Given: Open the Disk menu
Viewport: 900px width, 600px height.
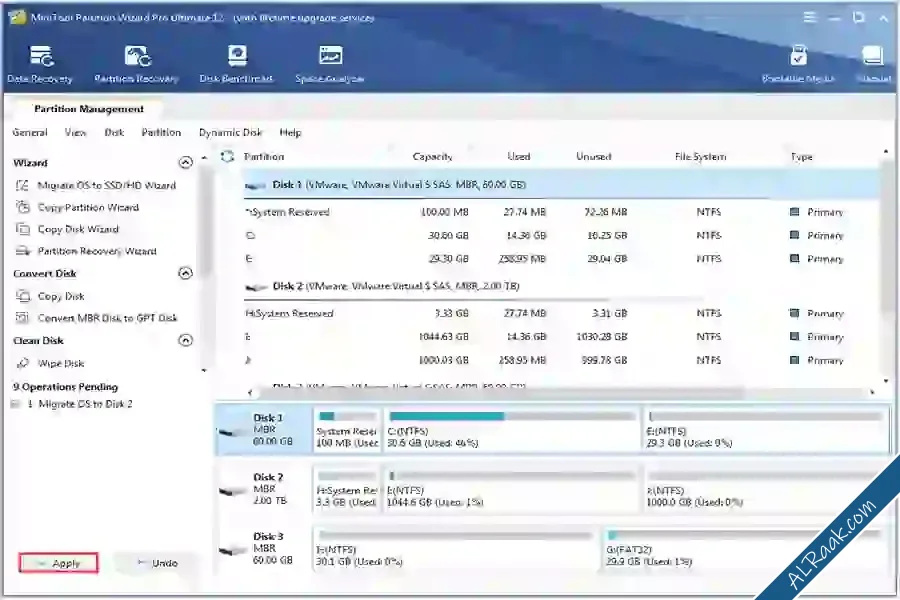Looking at the screenshot, I should coord(114,132).
